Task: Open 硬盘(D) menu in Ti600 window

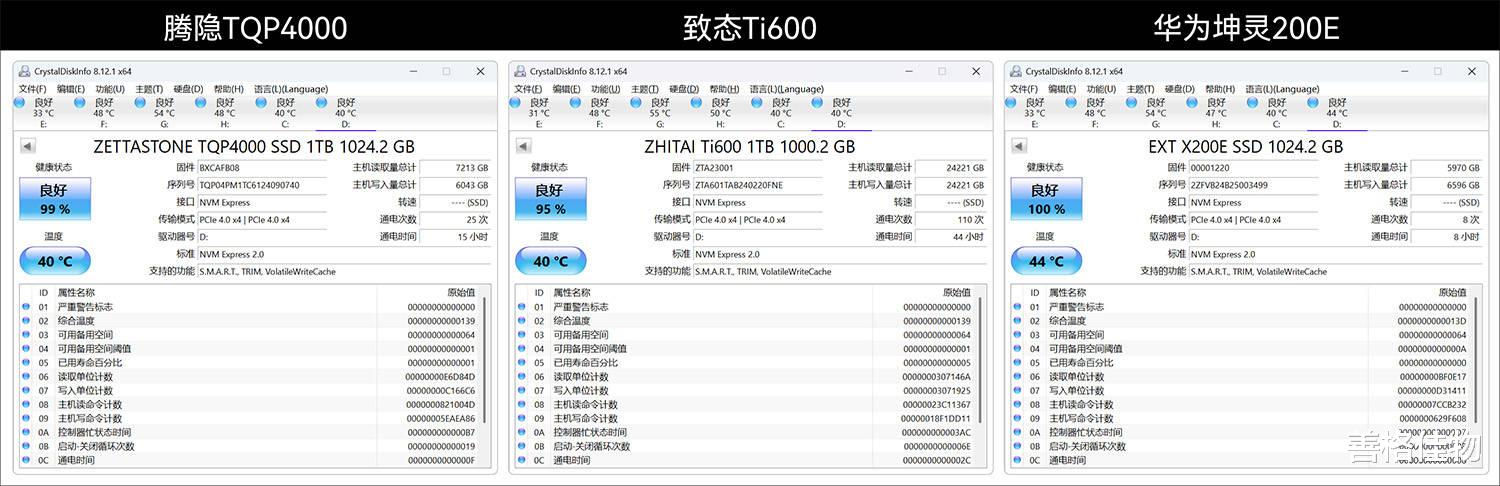Action: 685,89
